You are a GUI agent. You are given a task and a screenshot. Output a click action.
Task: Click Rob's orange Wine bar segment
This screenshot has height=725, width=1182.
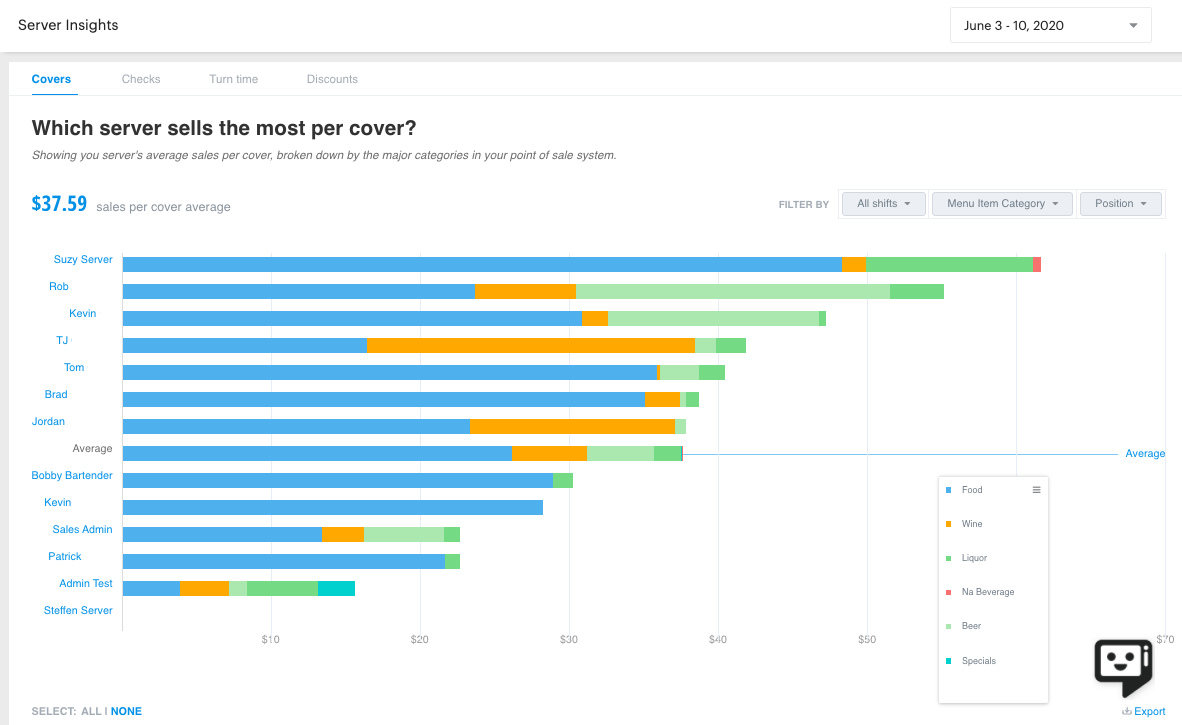525,291
